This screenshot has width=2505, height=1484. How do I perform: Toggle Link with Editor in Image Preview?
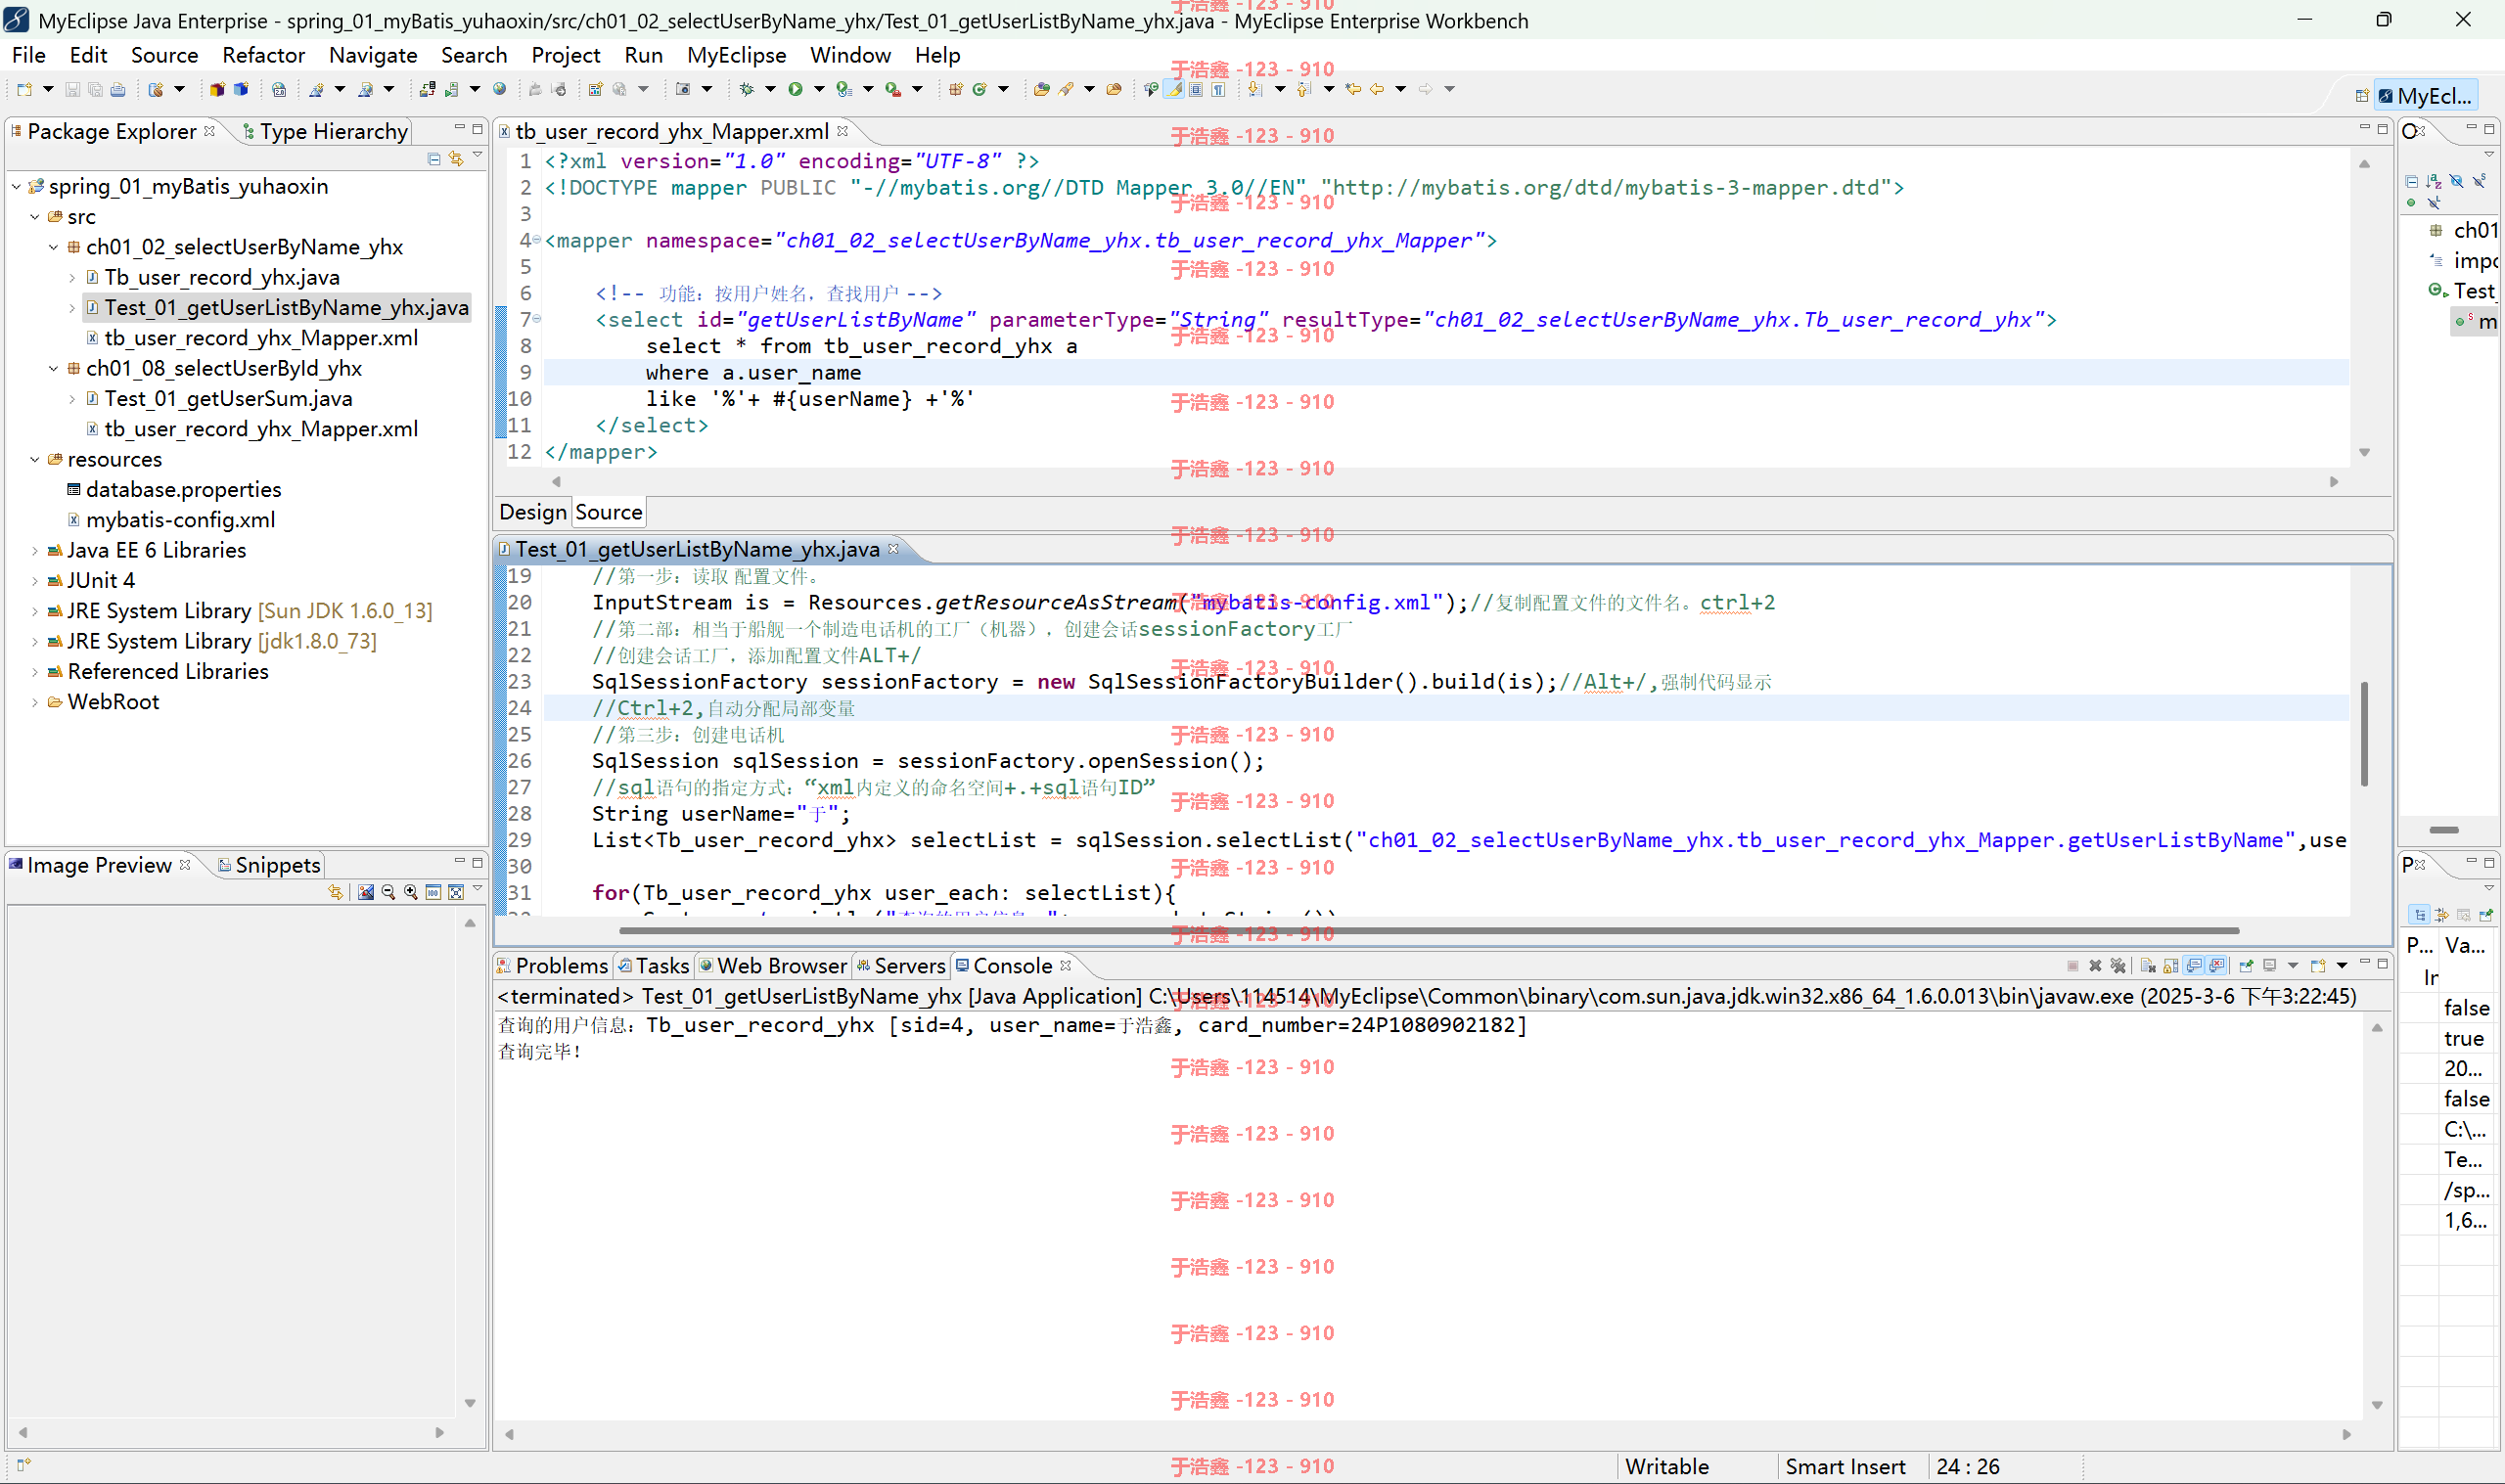point(335,892)
